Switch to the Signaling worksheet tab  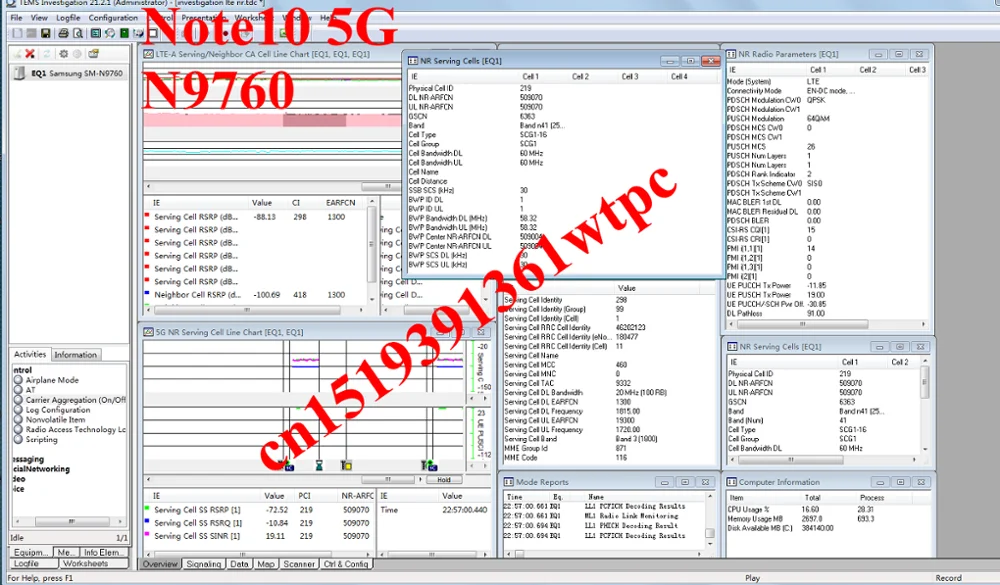click(203, 565)
